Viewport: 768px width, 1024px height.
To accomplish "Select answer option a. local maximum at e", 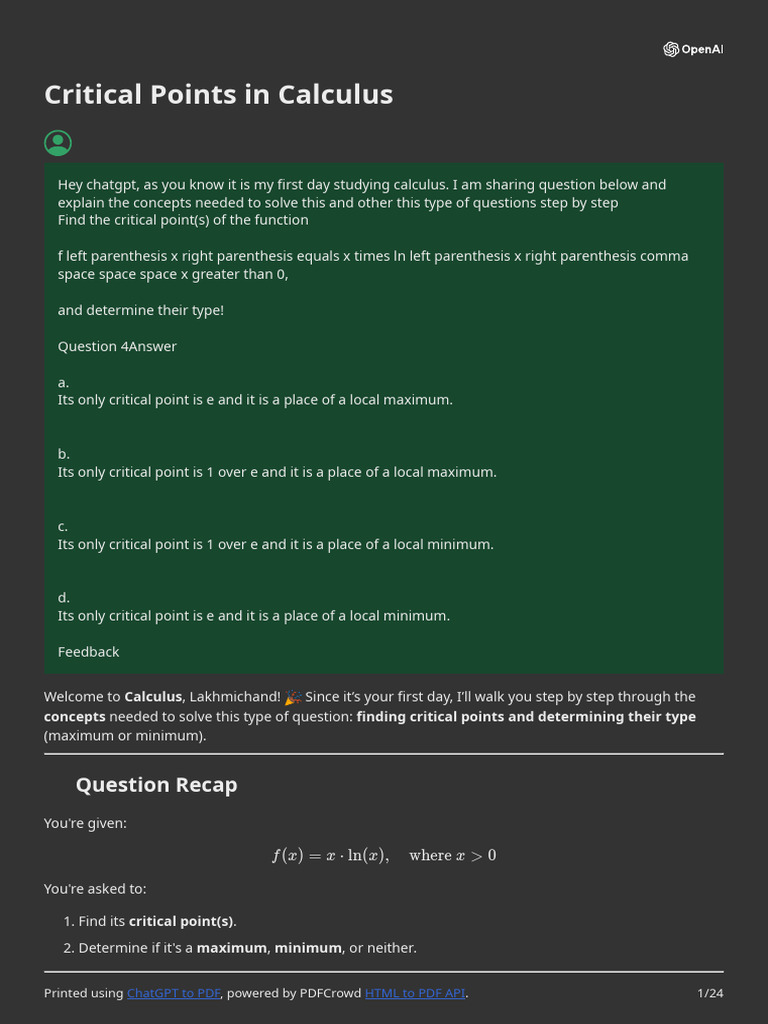I will [254, 399].
